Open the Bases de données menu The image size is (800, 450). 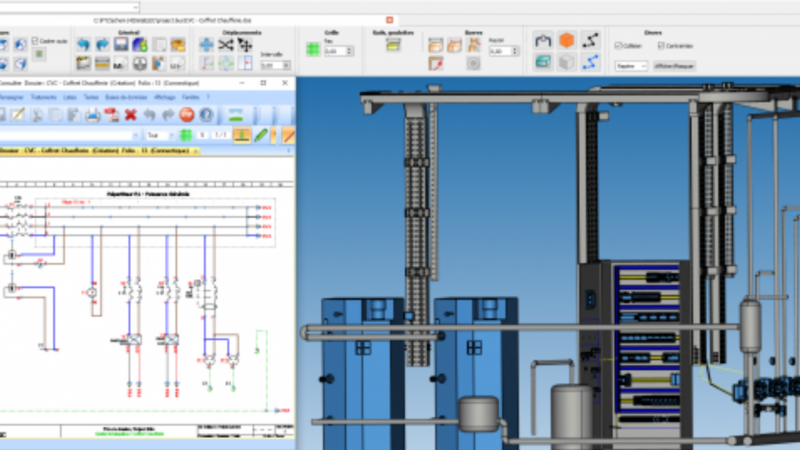(126, 97)
